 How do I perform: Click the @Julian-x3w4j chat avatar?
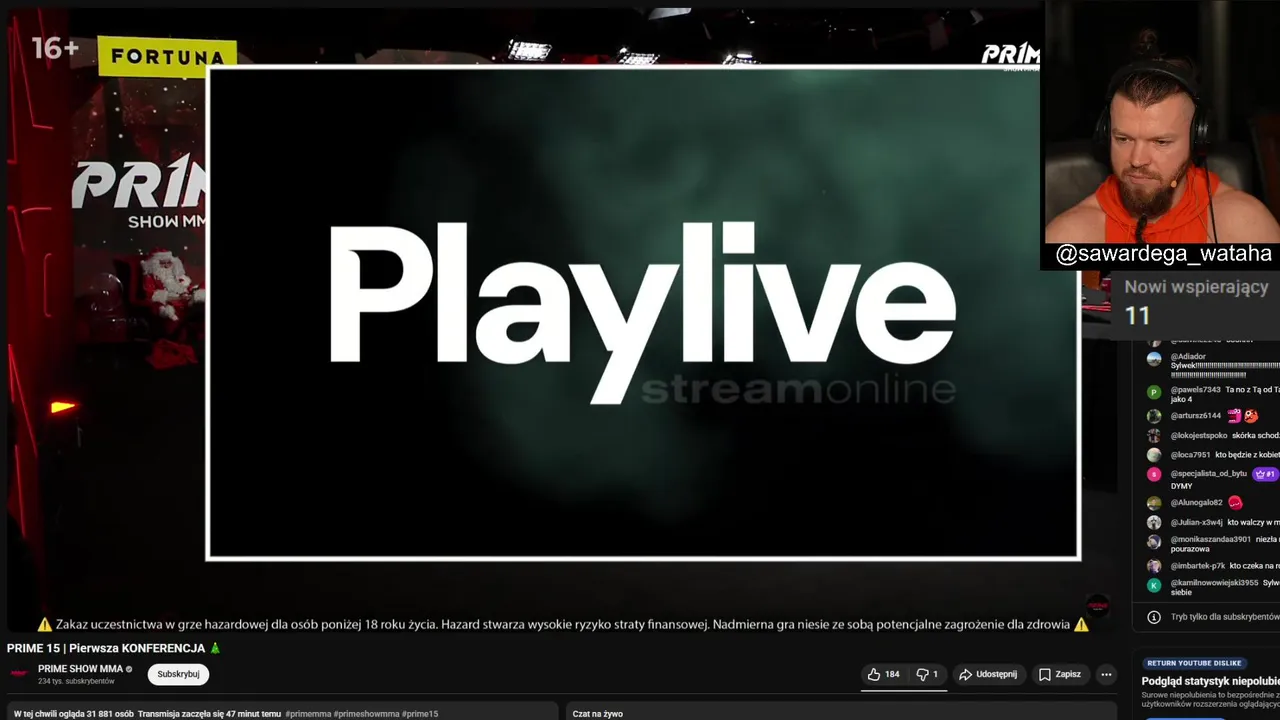[x=1154, y=522]
